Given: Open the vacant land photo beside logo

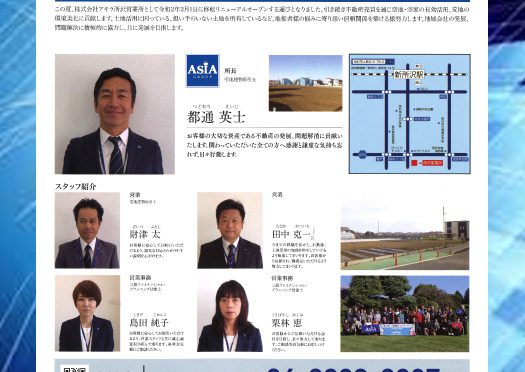Looking at the screenshot, I should click(305, 83).
